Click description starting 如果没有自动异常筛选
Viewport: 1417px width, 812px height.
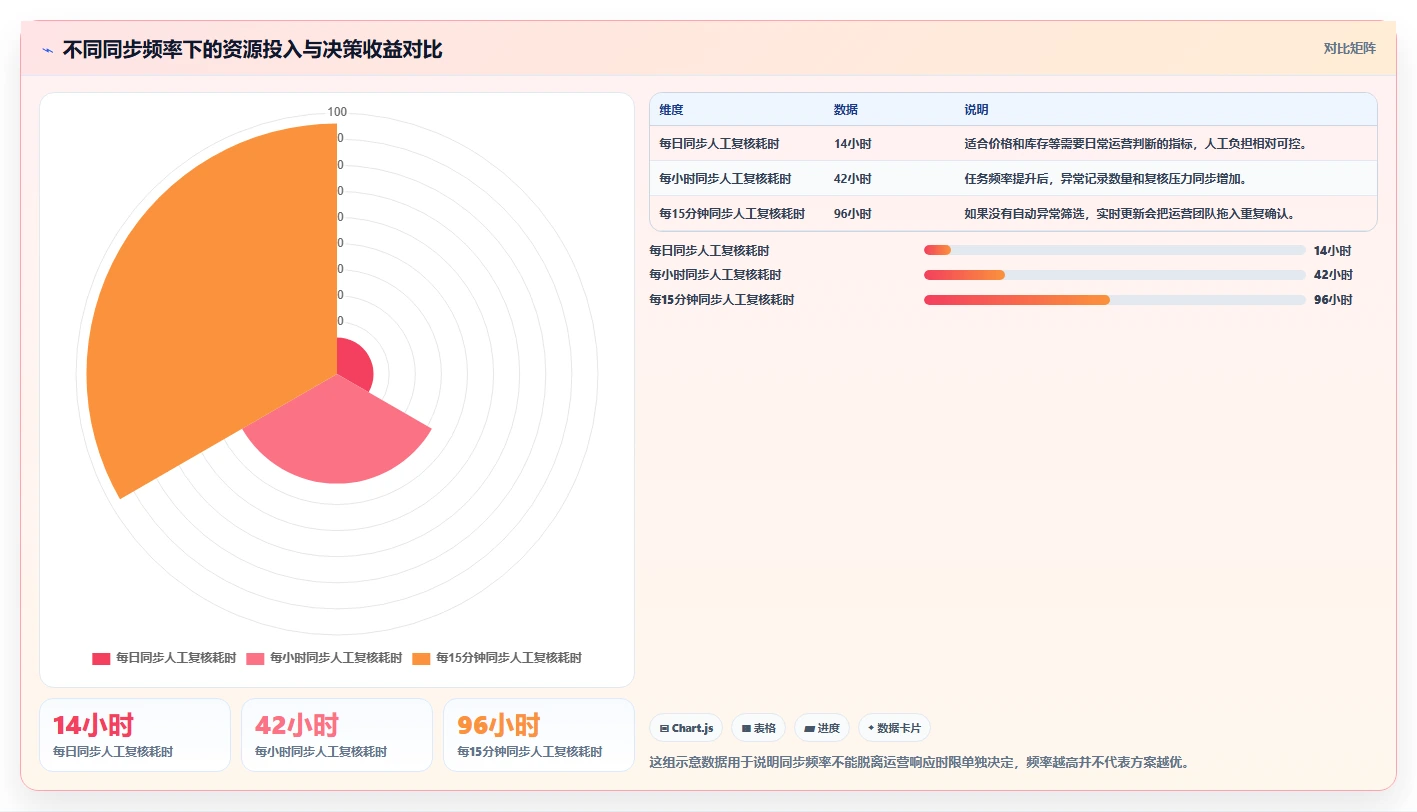click(1130, 214)
